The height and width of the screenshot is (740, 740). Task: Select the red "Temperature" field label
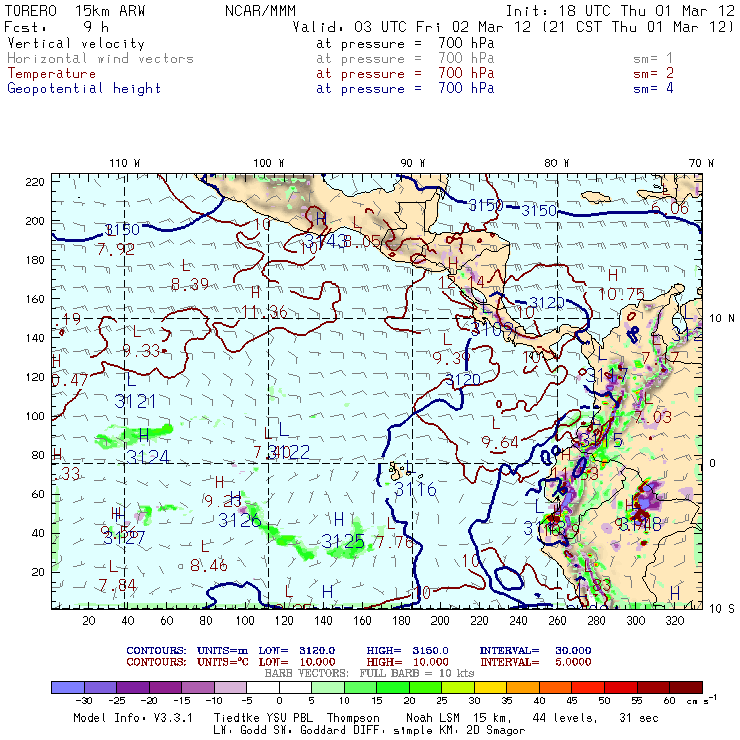click(51, 74)
